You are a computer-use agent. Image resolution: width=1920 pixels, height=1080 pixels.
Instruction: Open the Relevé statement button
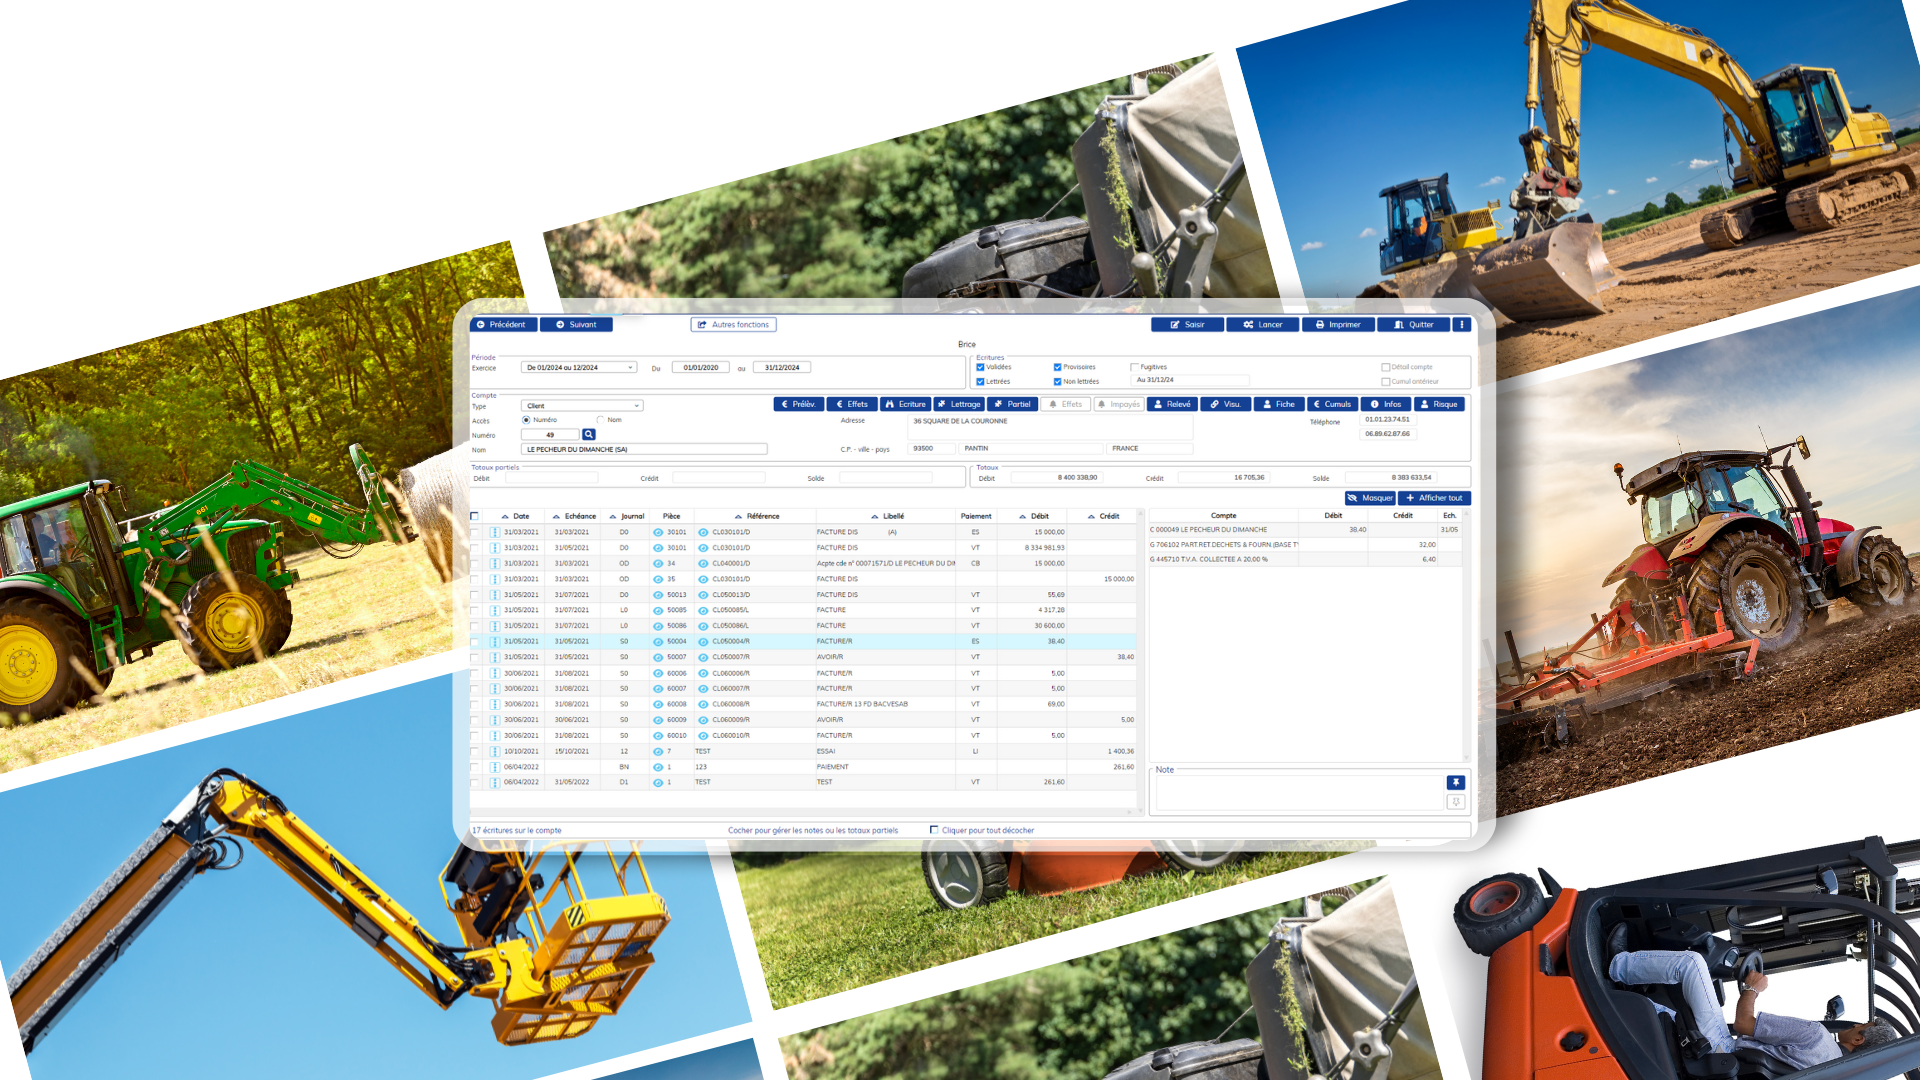click(x=1172, y=404)
